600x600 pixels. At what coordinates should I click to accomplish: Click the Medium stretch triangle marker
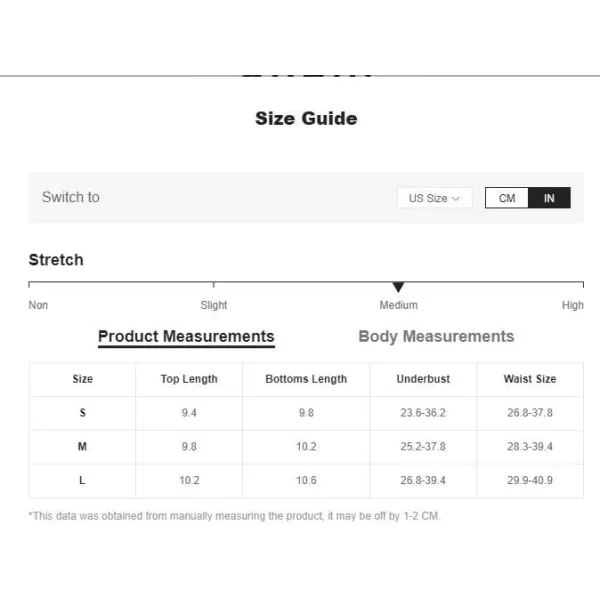click(x=398, y=287)
